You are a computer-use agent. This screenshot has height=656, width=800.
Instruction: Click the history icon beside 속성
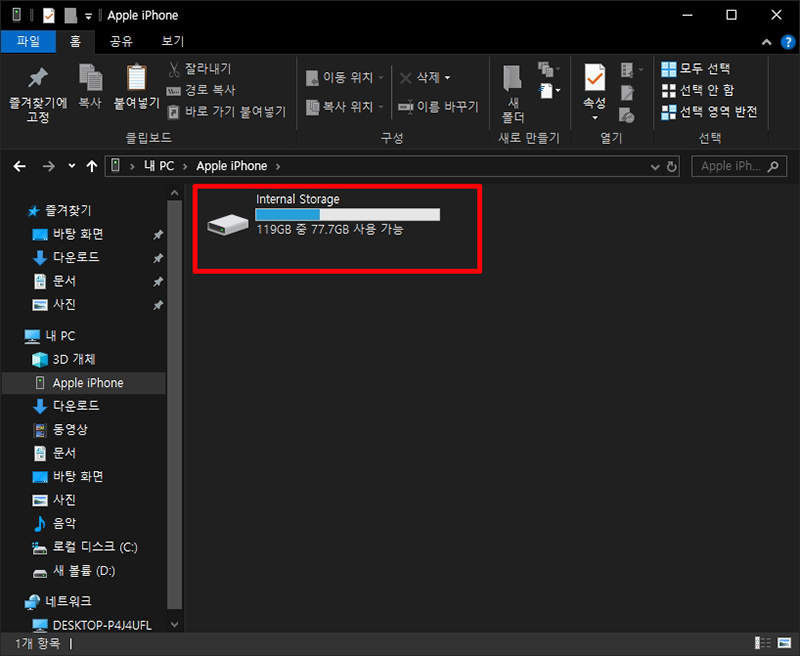627,115
